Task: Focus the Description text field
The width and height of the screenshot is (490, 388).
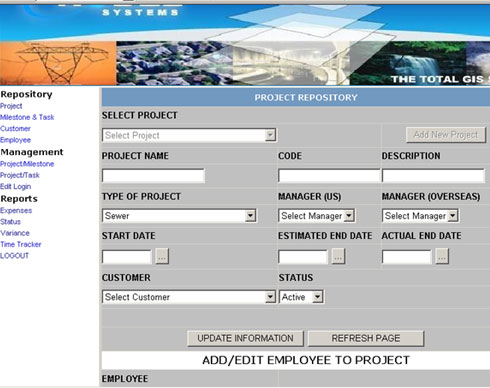Action: 433,176
